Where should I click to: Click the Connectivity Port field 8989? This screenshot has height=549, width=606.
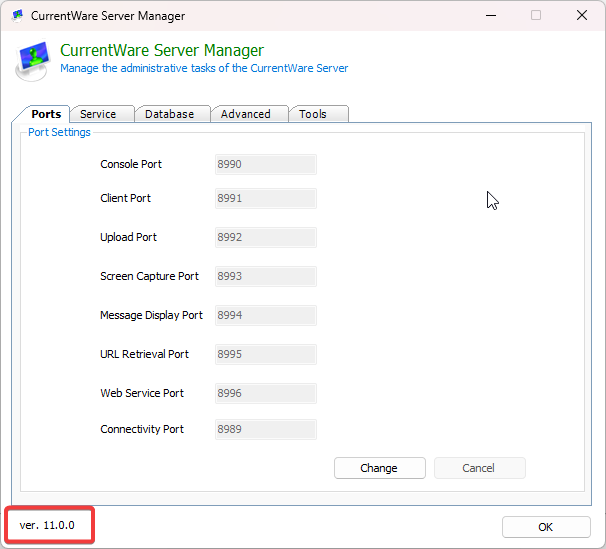click(266, 429)
